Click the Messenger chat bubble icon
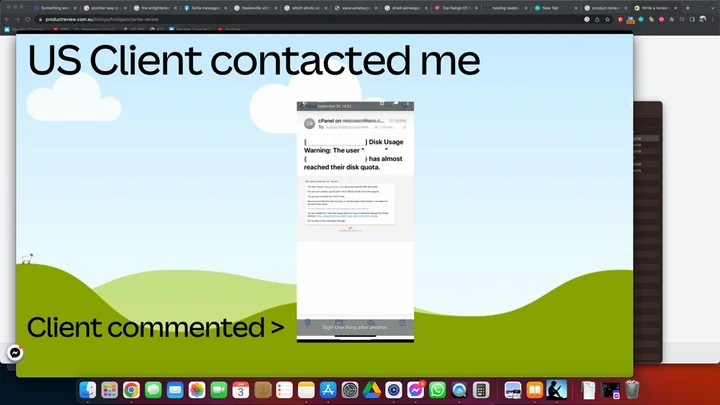 tap(16, 353)
